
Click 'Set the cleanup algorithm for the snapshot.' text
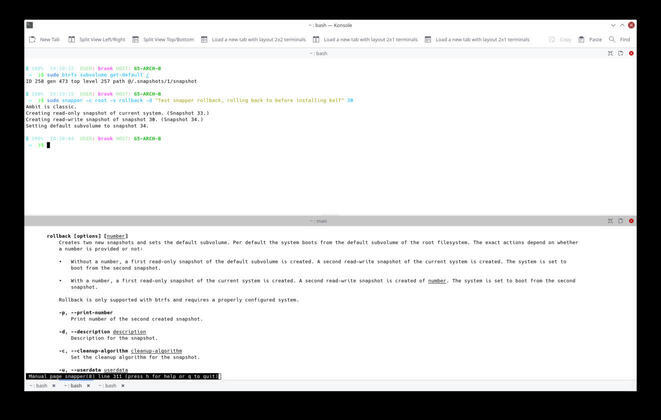click(x=135, y=357)
